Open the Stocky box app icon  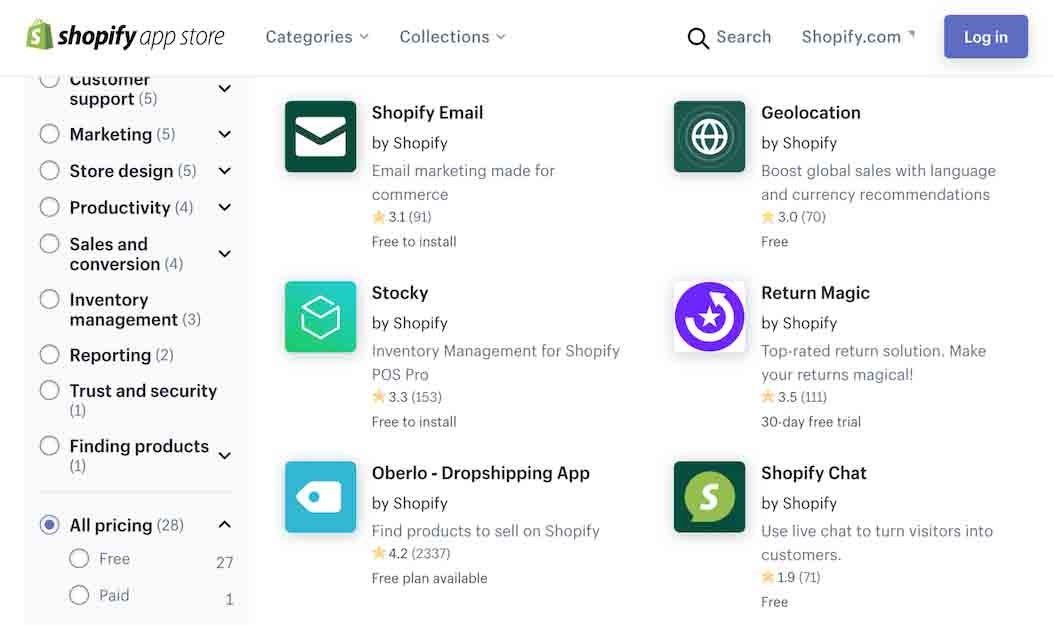(x=321, y=317)
